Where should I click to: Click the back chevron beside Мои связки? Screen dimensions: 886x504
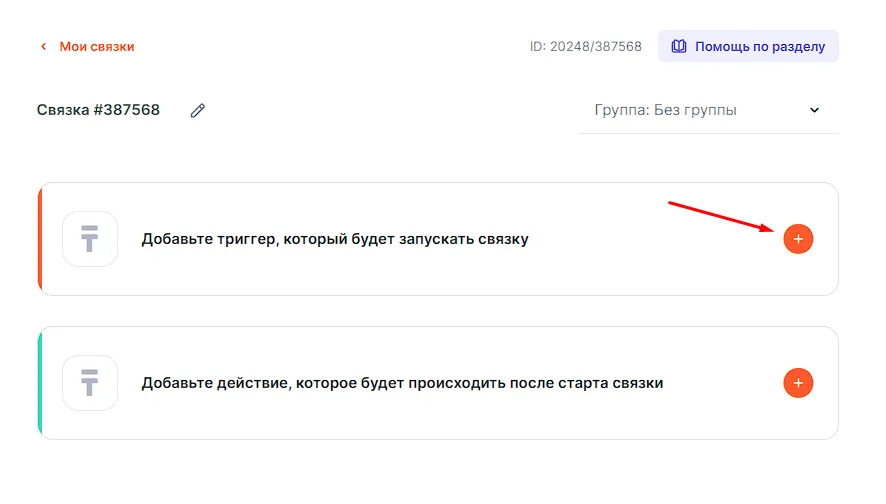coord(43,47)
